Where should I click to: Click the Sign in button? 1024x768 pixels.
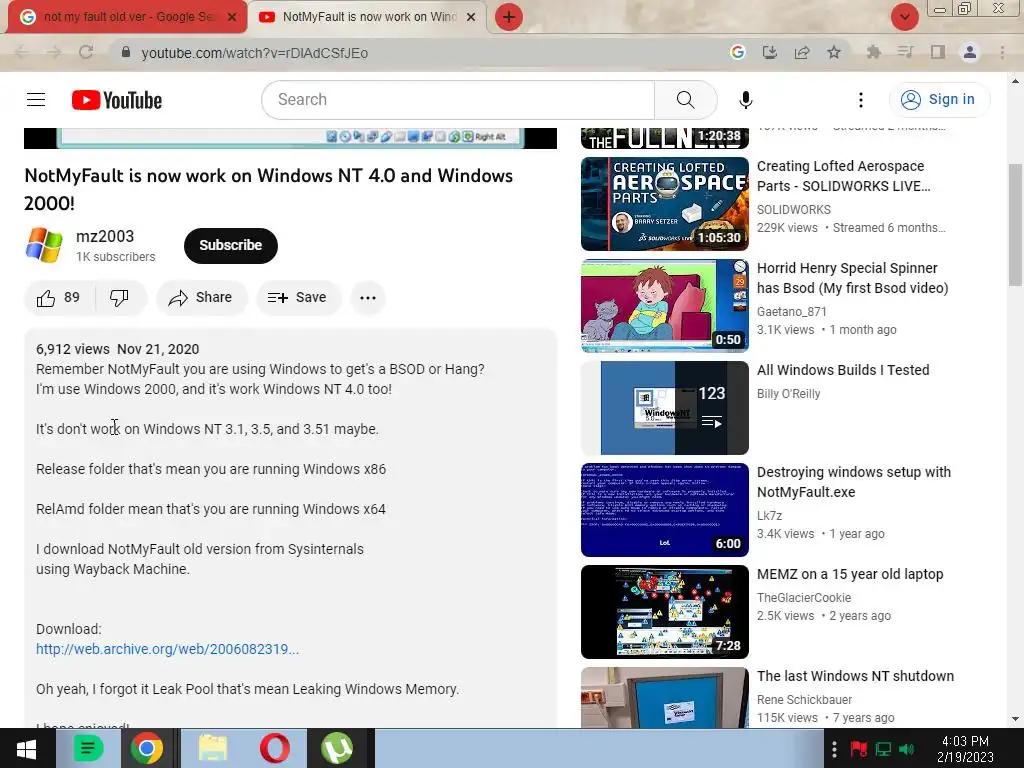coord(939,99)
